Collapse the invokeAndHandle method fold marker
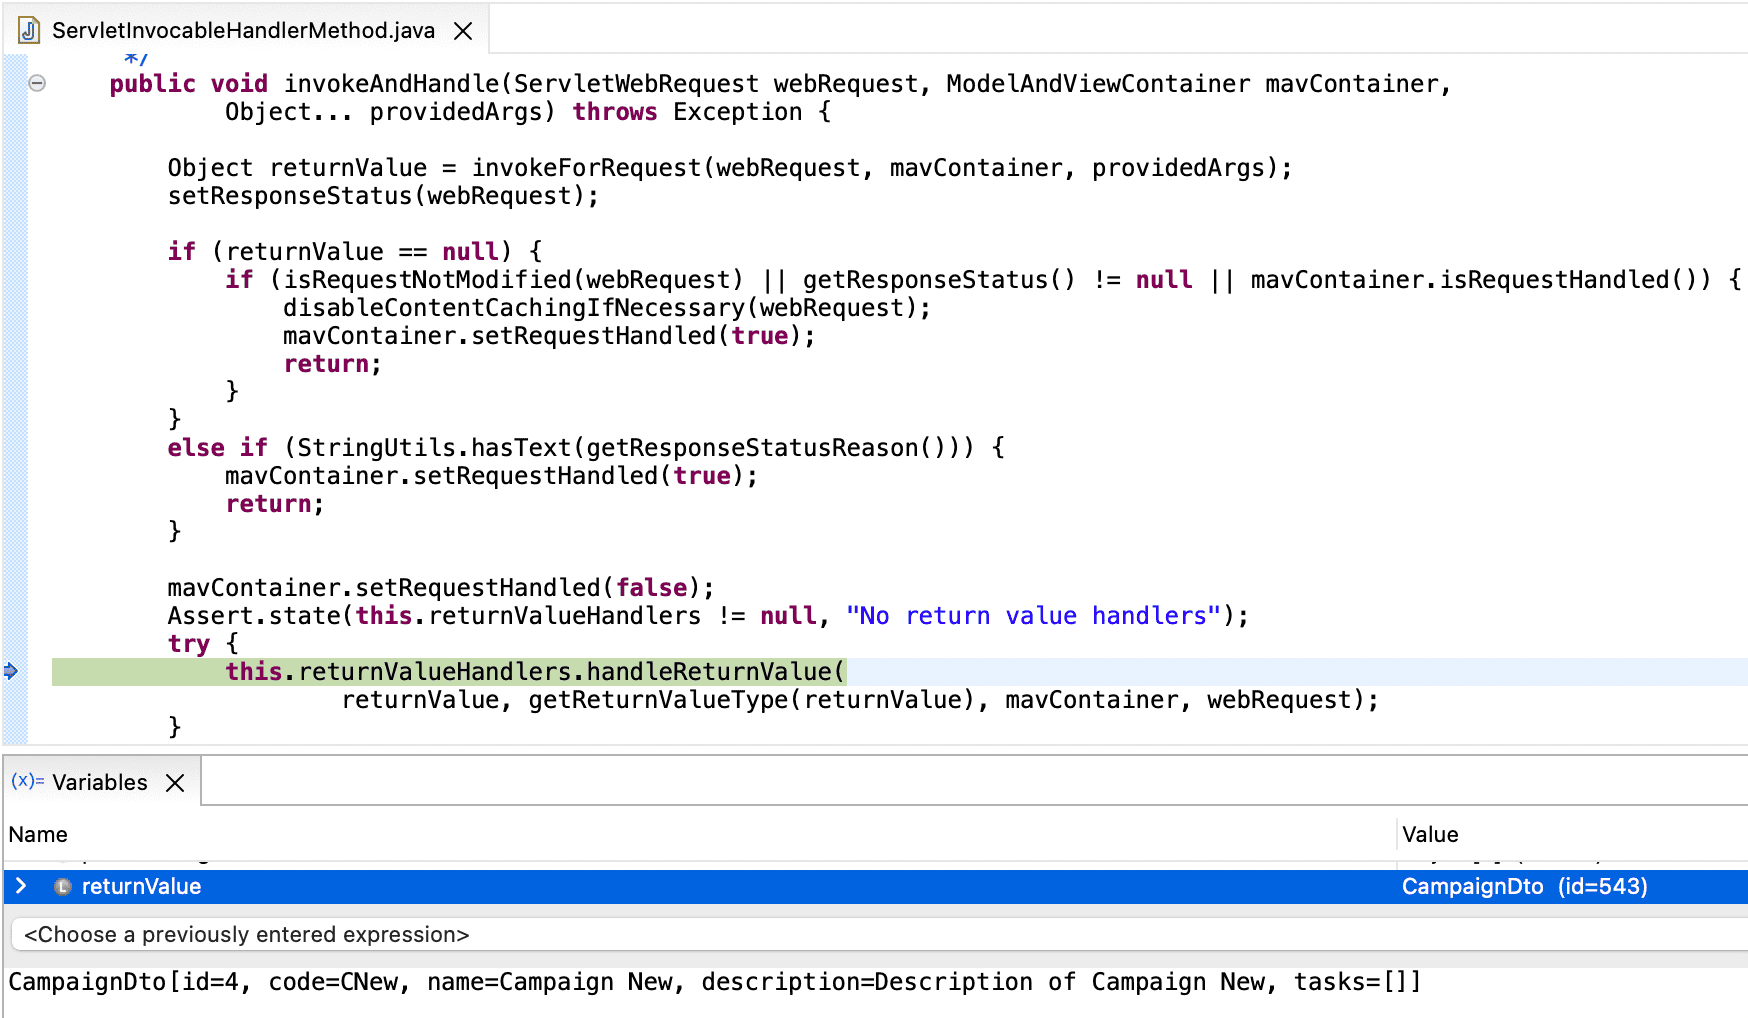Screen dimensions: 1748x1018 37,83
